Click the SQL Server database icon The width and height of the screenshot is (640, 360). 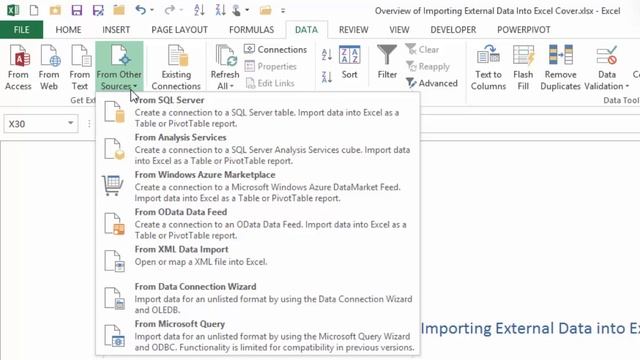(114, 111)
